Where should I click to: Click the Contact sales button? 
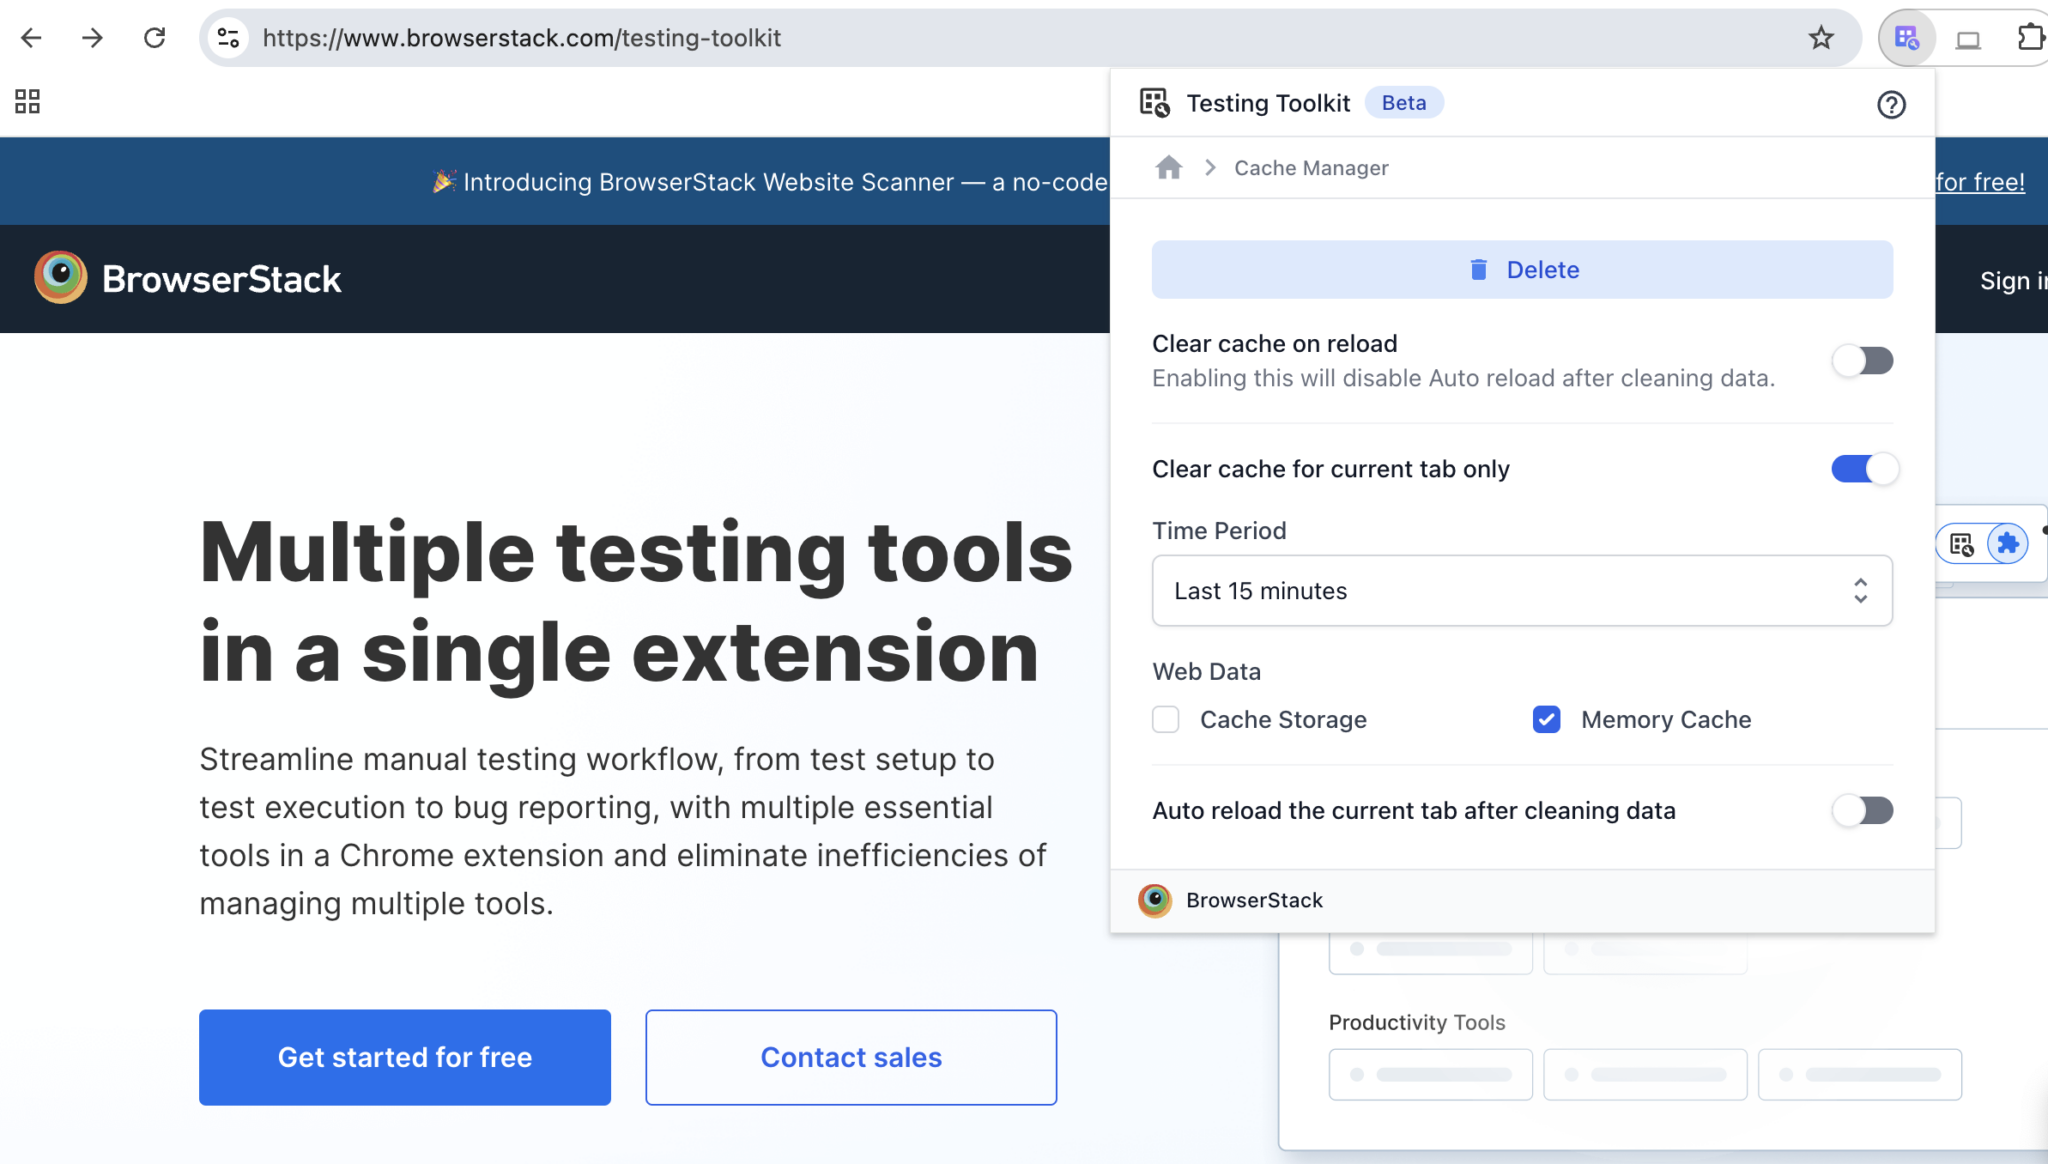point(850,1057)
